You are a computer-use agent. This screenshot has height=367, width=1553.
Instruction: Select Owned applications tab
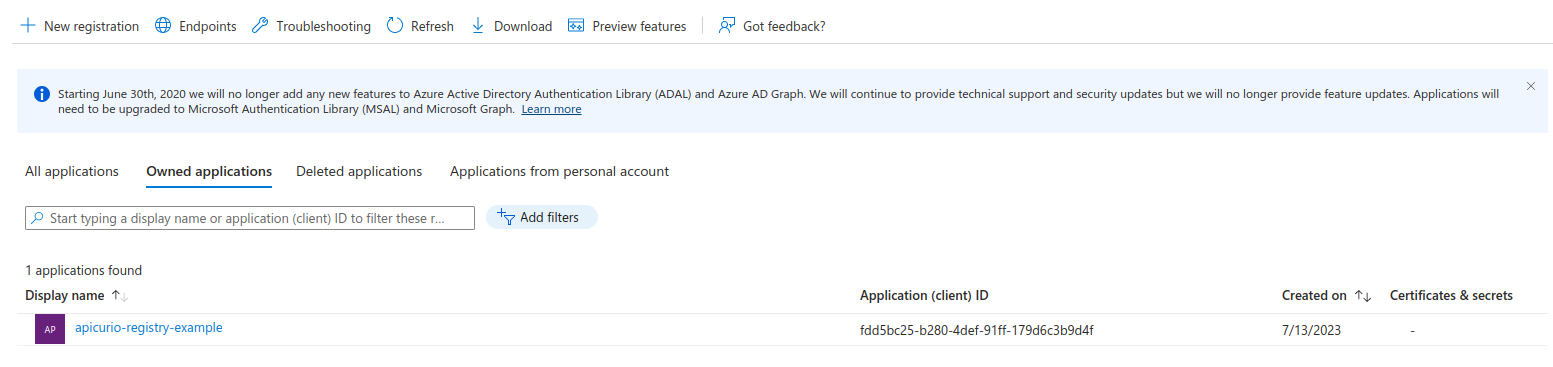[209, 171]
